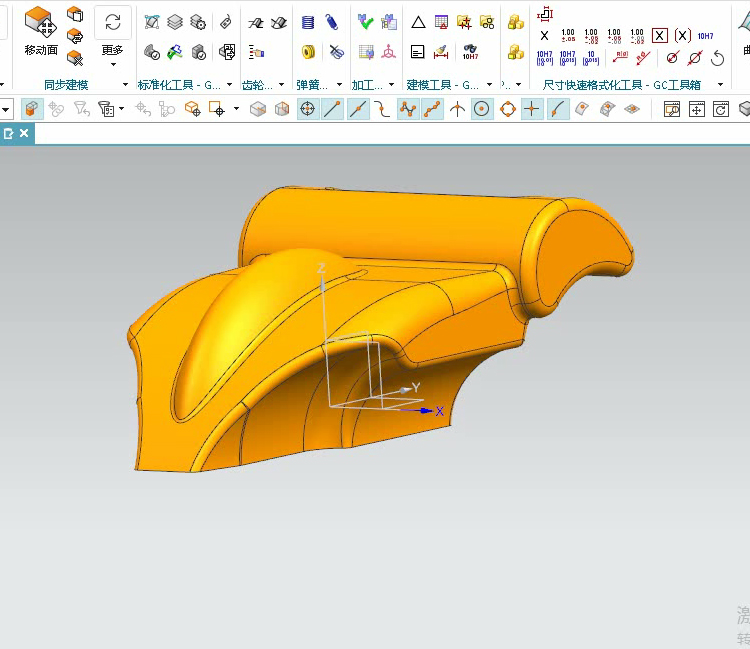This screenshot has height=649, width=750.
Task: Click the green checkmark machining icon
Action: pyautogui.click(x=365, y=22)
